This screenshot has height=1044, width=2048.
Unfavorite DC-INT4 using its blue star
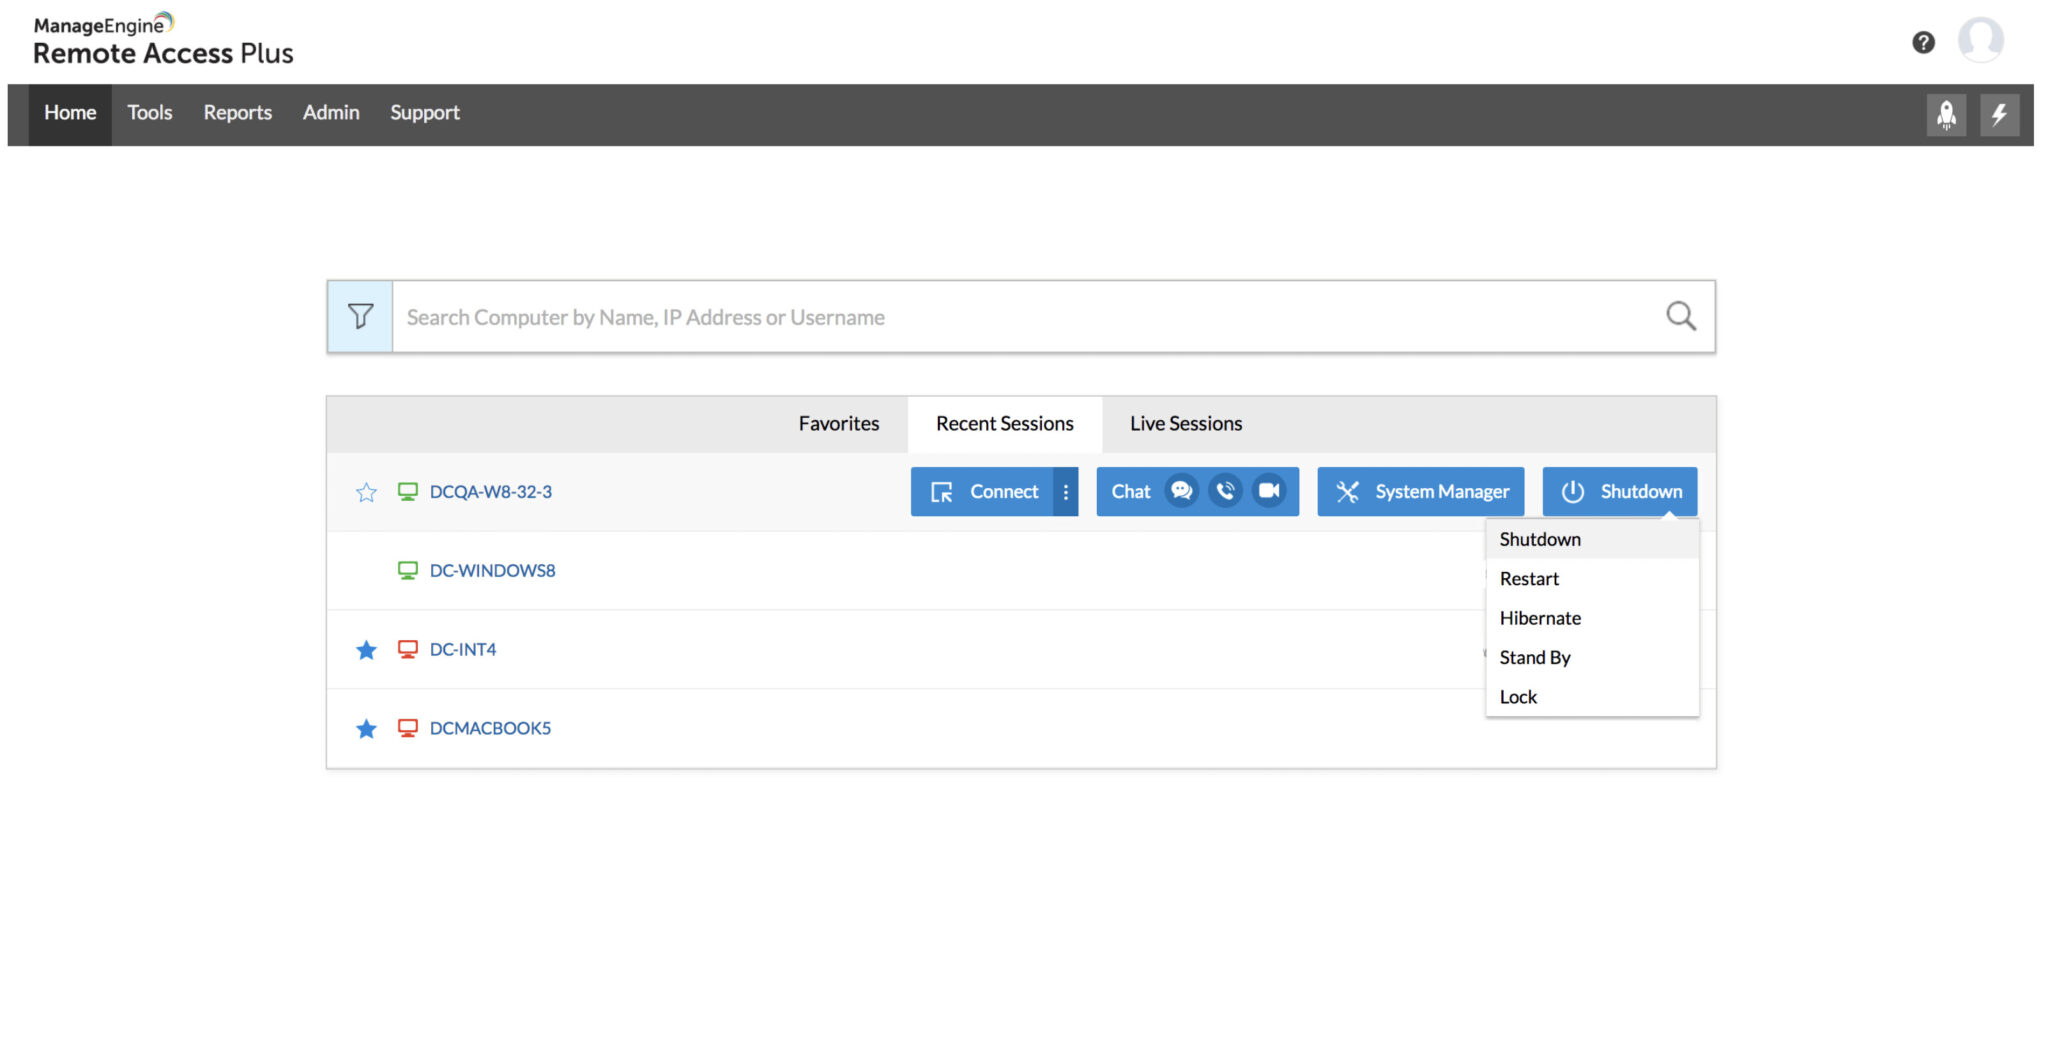point(366,650)
